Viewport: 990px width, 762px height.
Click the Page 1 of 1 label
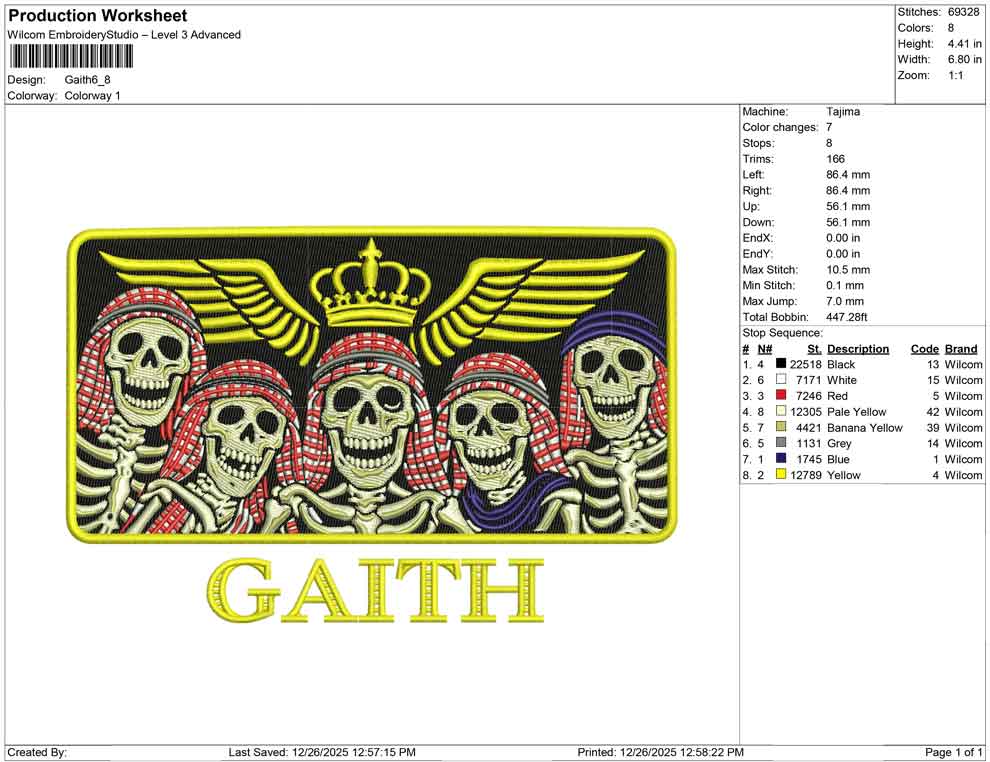click(951, 752)
